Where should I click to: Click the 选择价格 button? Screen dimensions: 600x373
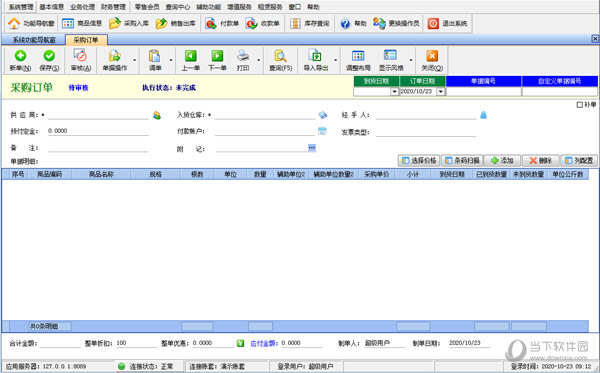click(419, 161)
